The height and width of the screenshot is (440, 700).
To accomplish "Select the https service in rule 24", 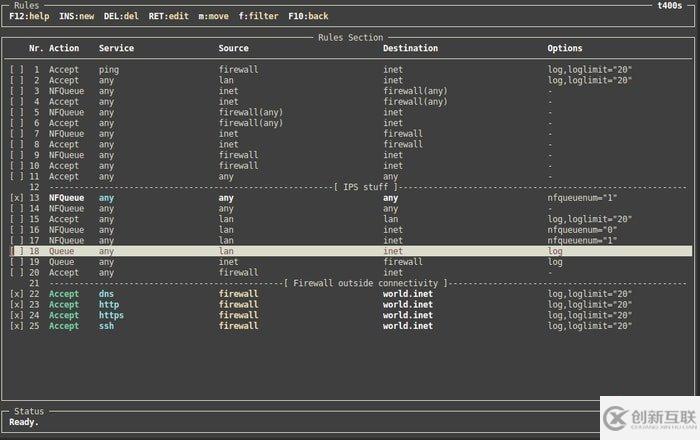I will coord(111,315).
